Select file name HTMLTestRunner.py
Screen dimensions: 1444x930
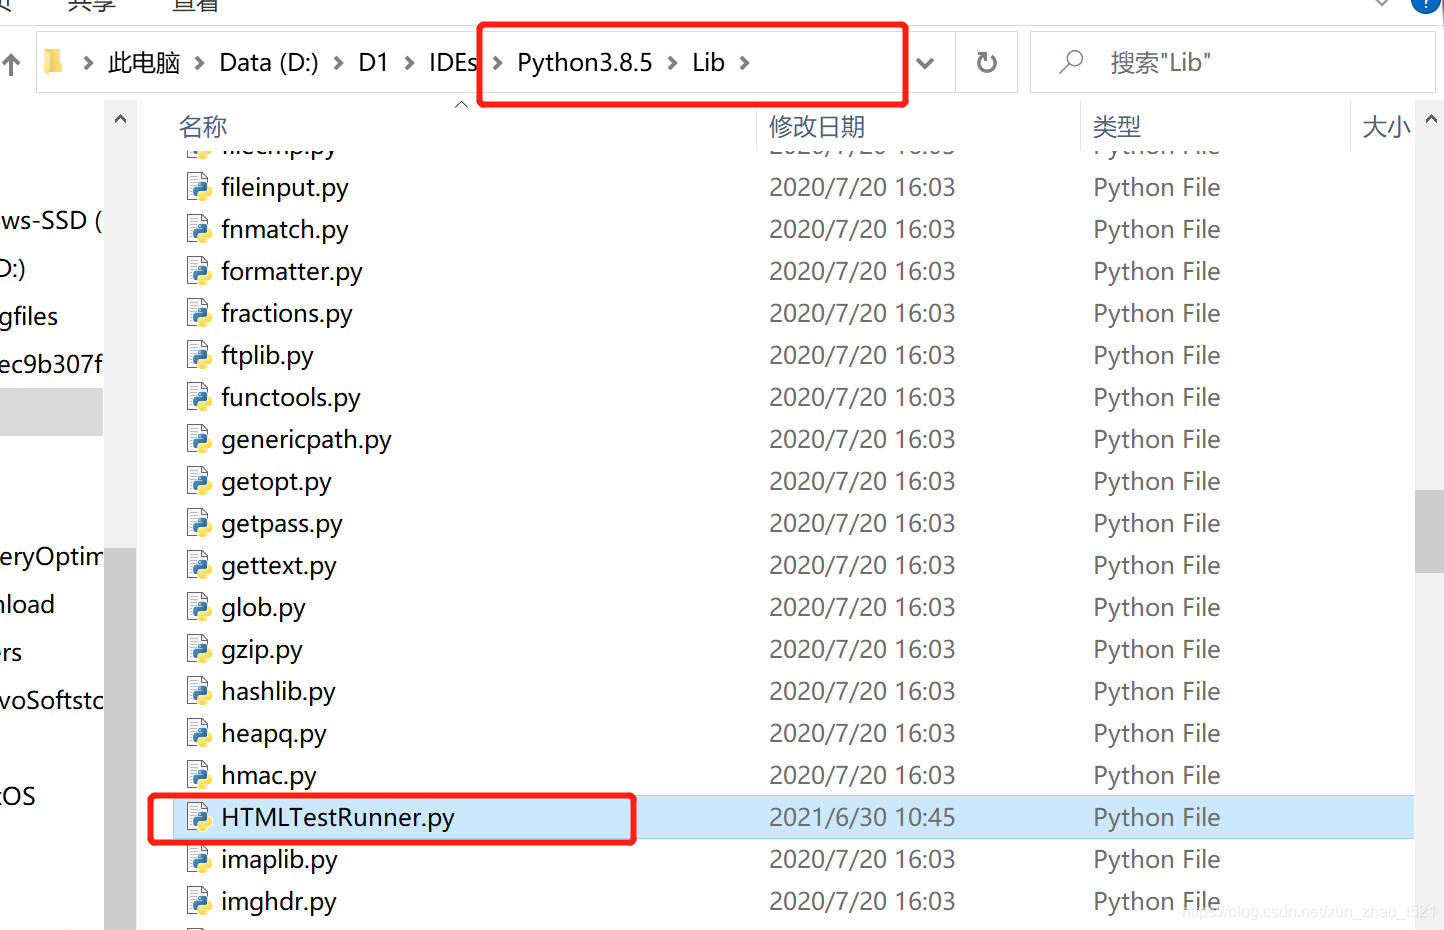tap(338, 818)
